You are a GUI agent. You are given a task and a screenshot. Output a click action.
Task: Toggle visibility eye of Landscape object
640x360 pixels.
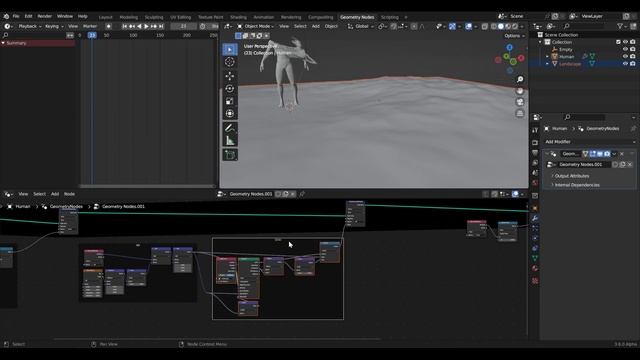click(625, 64)
